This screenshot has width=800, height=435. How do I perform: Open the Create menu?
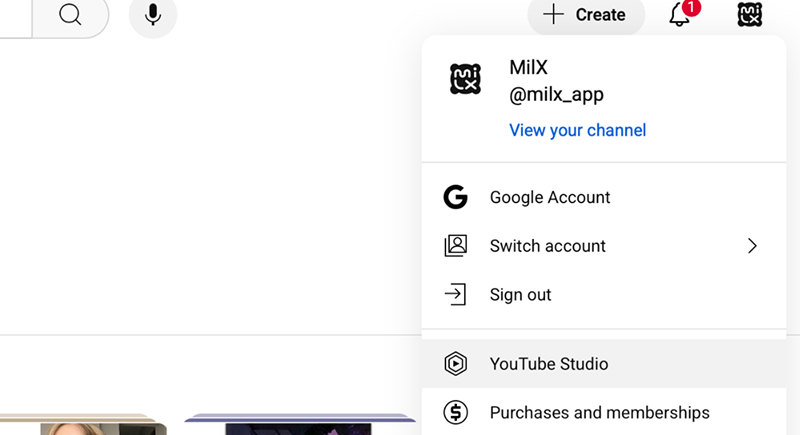pos(586,15)
